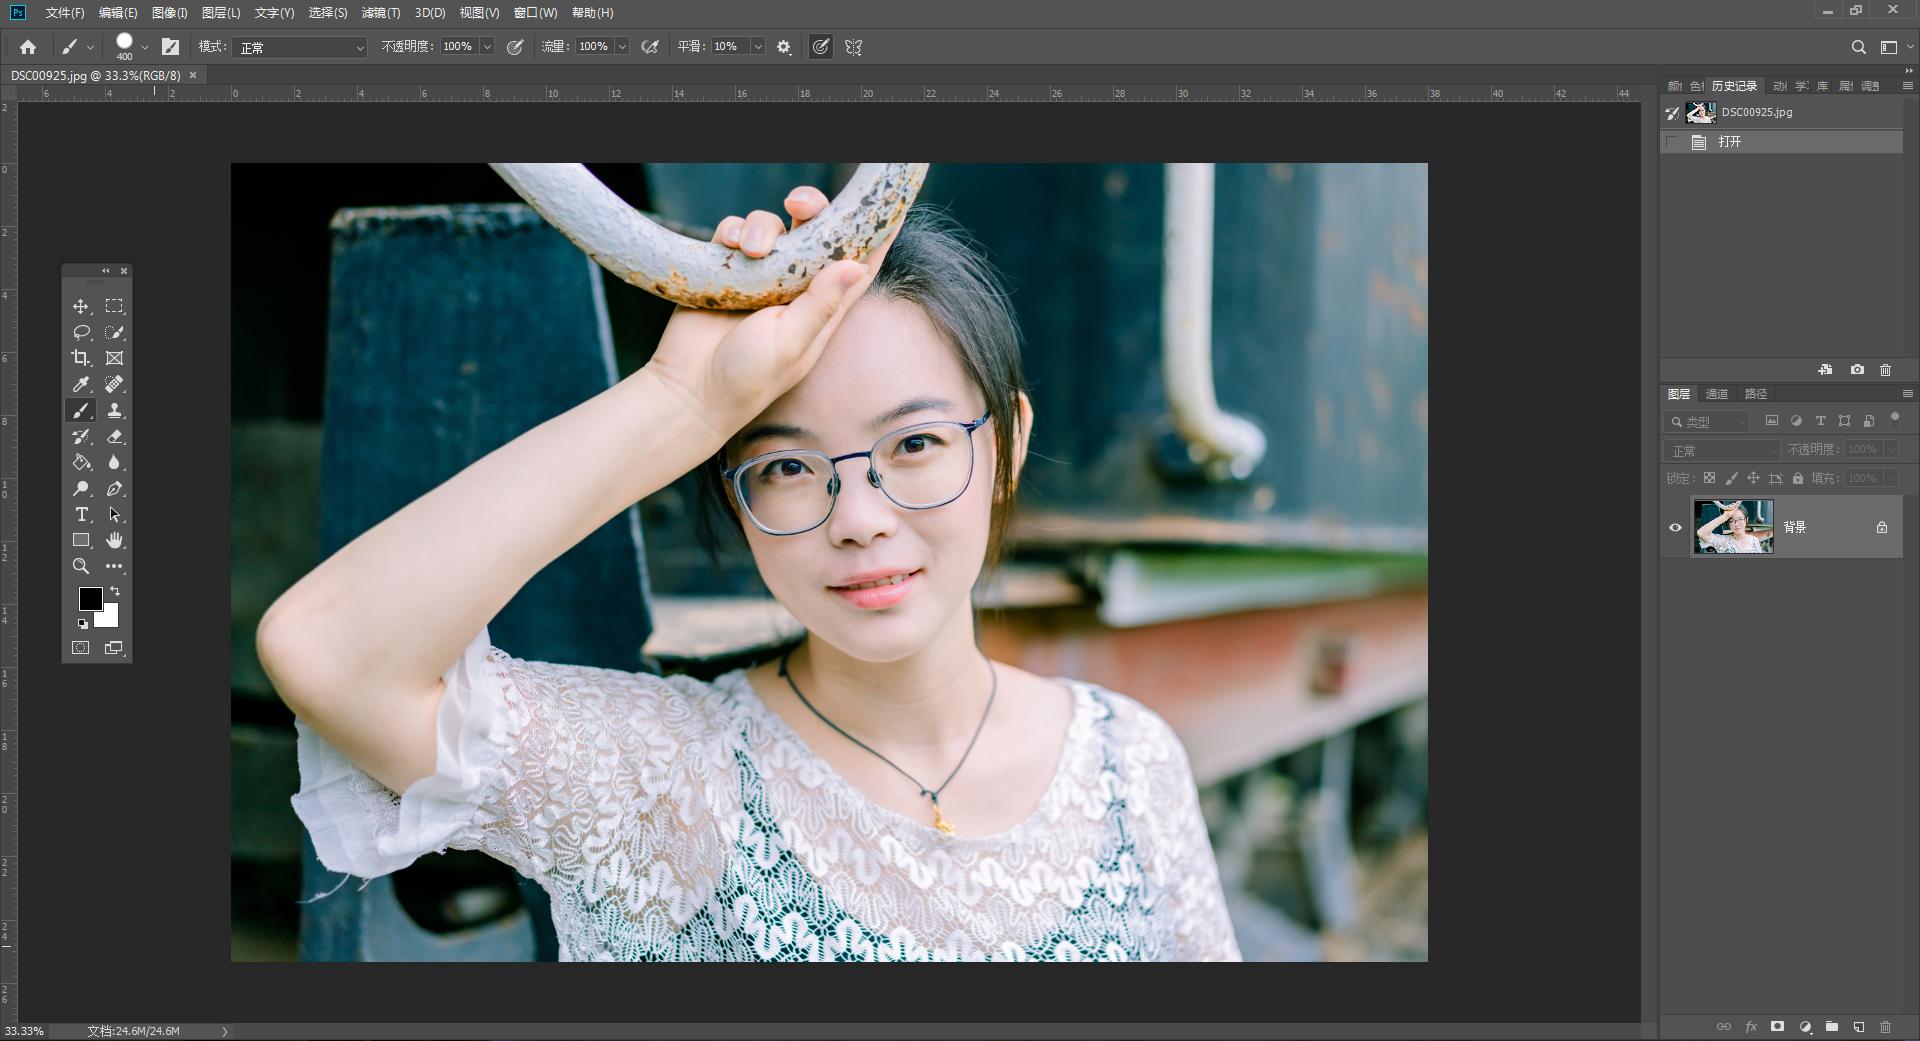1920x1041 pixels.
Task: Expand the 不透明度 opacity slider arrow in options bar
Action: [x=487, y=47]
